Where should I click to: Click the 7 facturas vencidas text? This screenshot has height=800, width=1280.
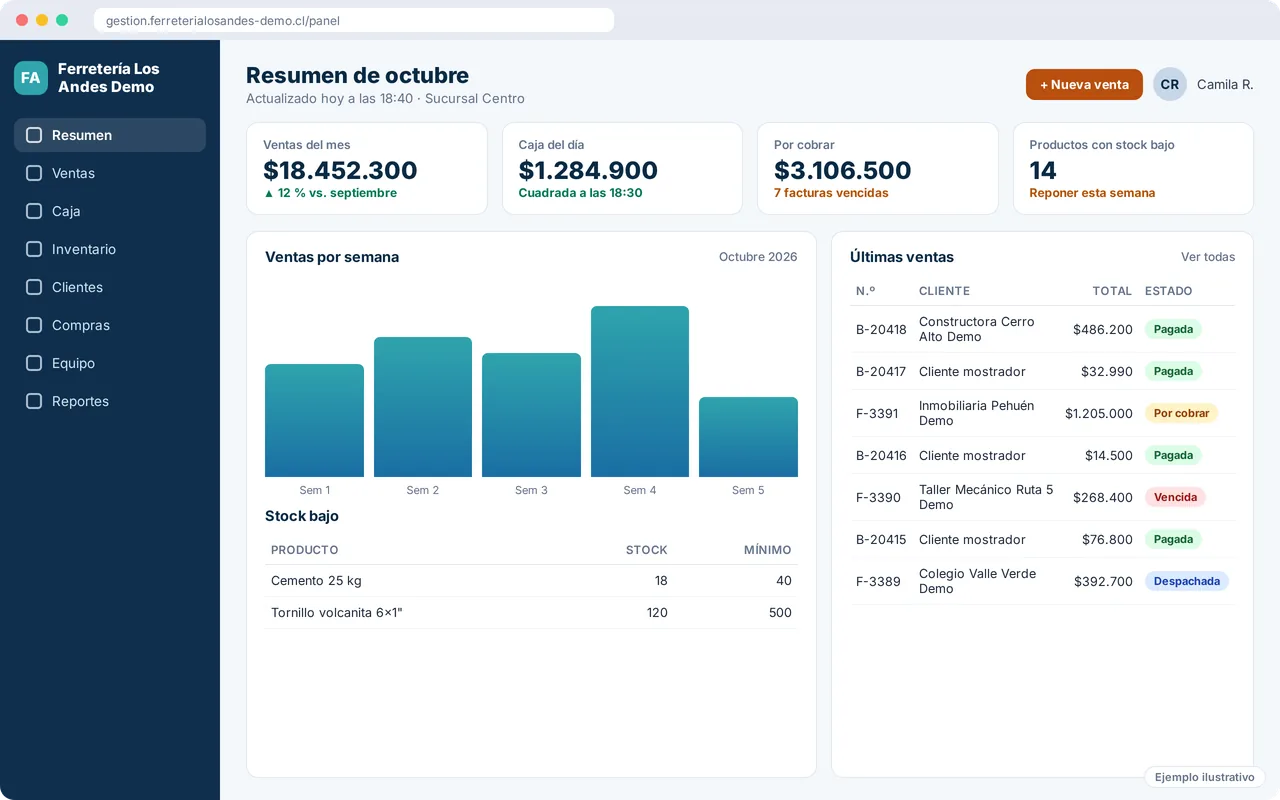point(831,193)
